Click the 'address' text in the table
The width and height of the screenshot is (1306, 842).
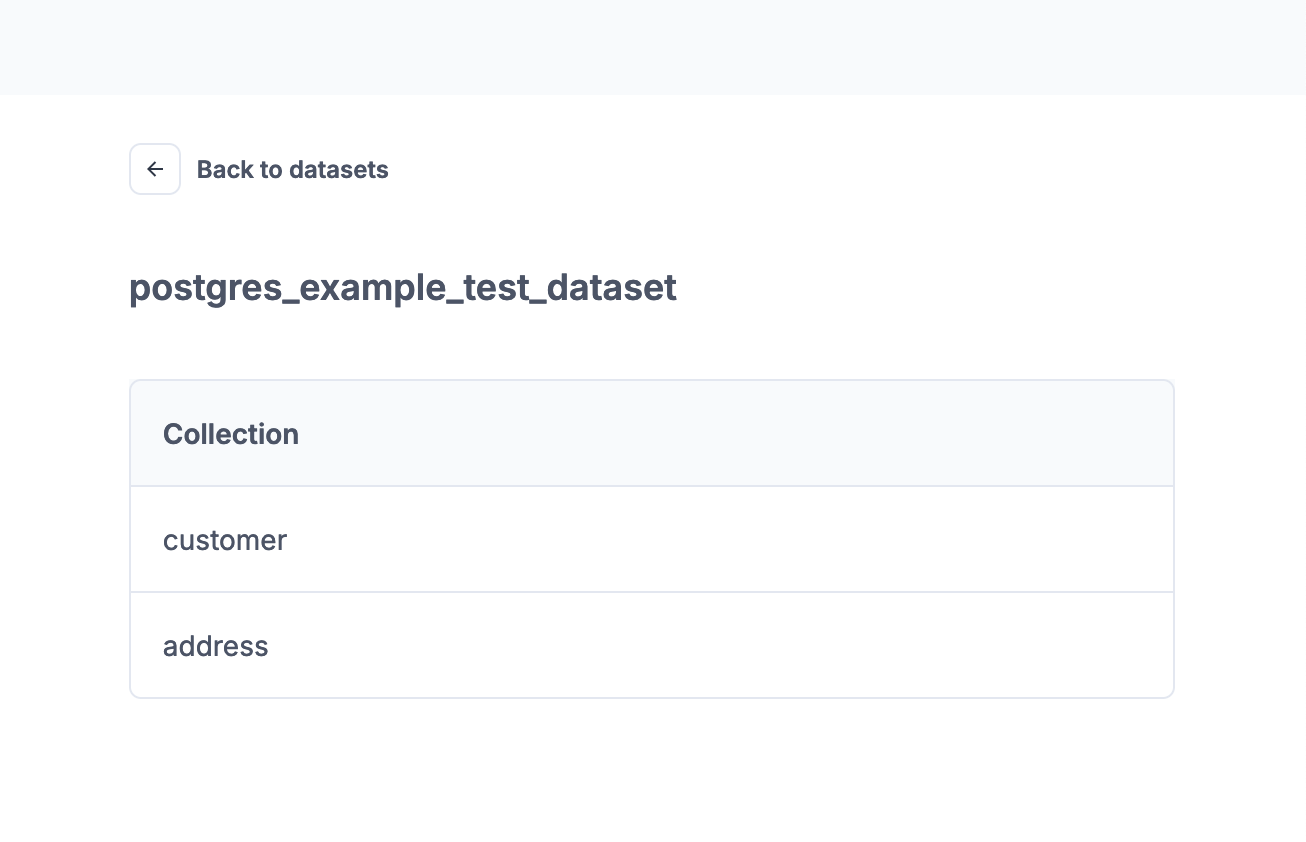pyautogui.click(x=216, y=646)
